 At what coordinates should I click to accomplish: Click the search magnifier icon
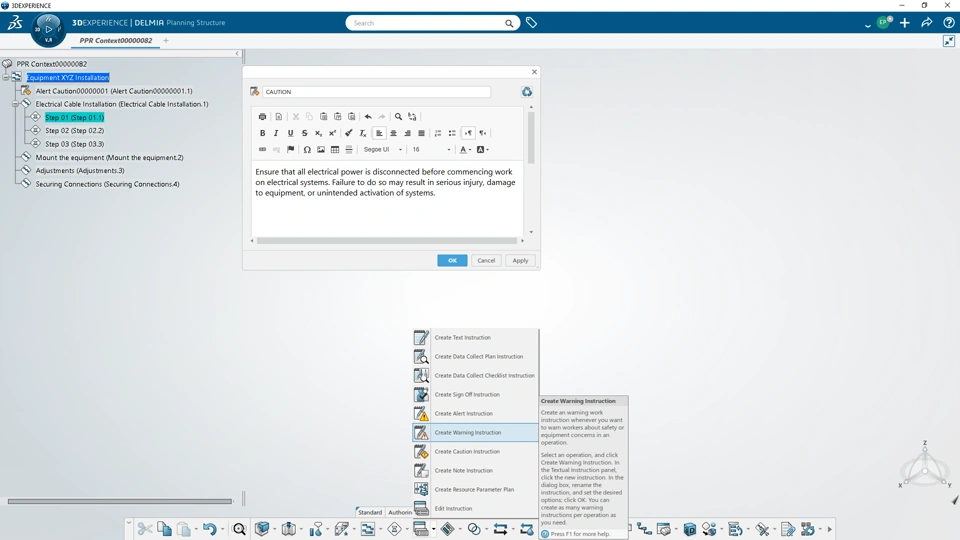(x=509, y=23)
